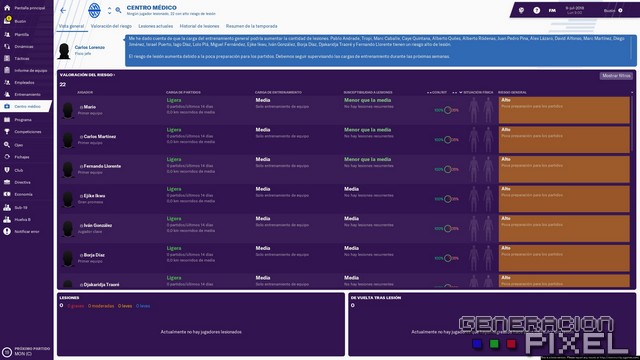Open Tácticas icon in sidebar
Viewport: 640px width, 360px height.
point(7,58)
